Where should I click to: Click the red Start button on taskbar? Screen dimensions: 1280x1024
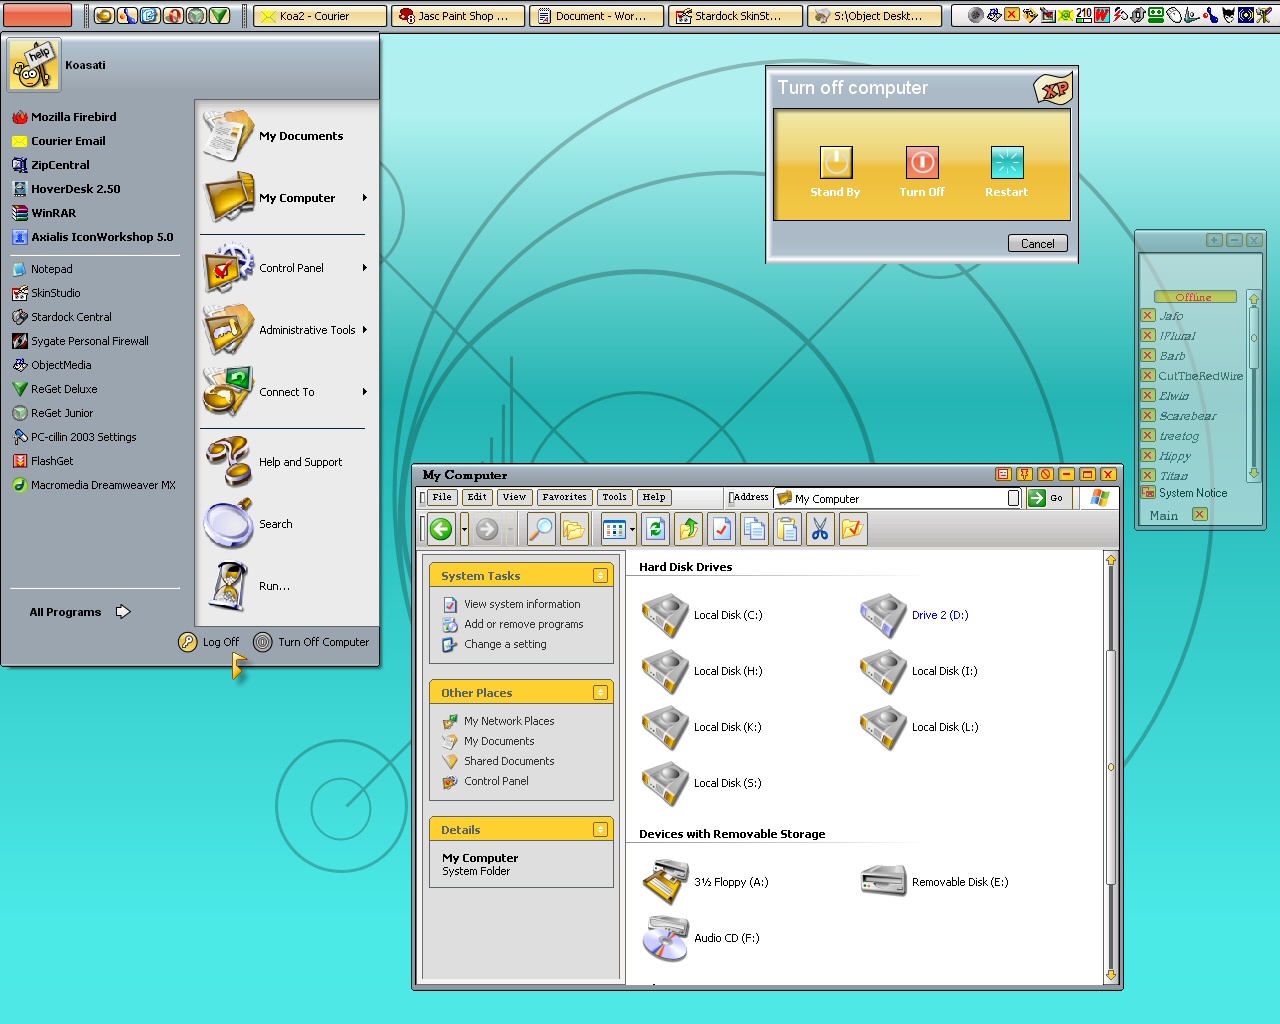pyautogui.click(x=38, y=15)
